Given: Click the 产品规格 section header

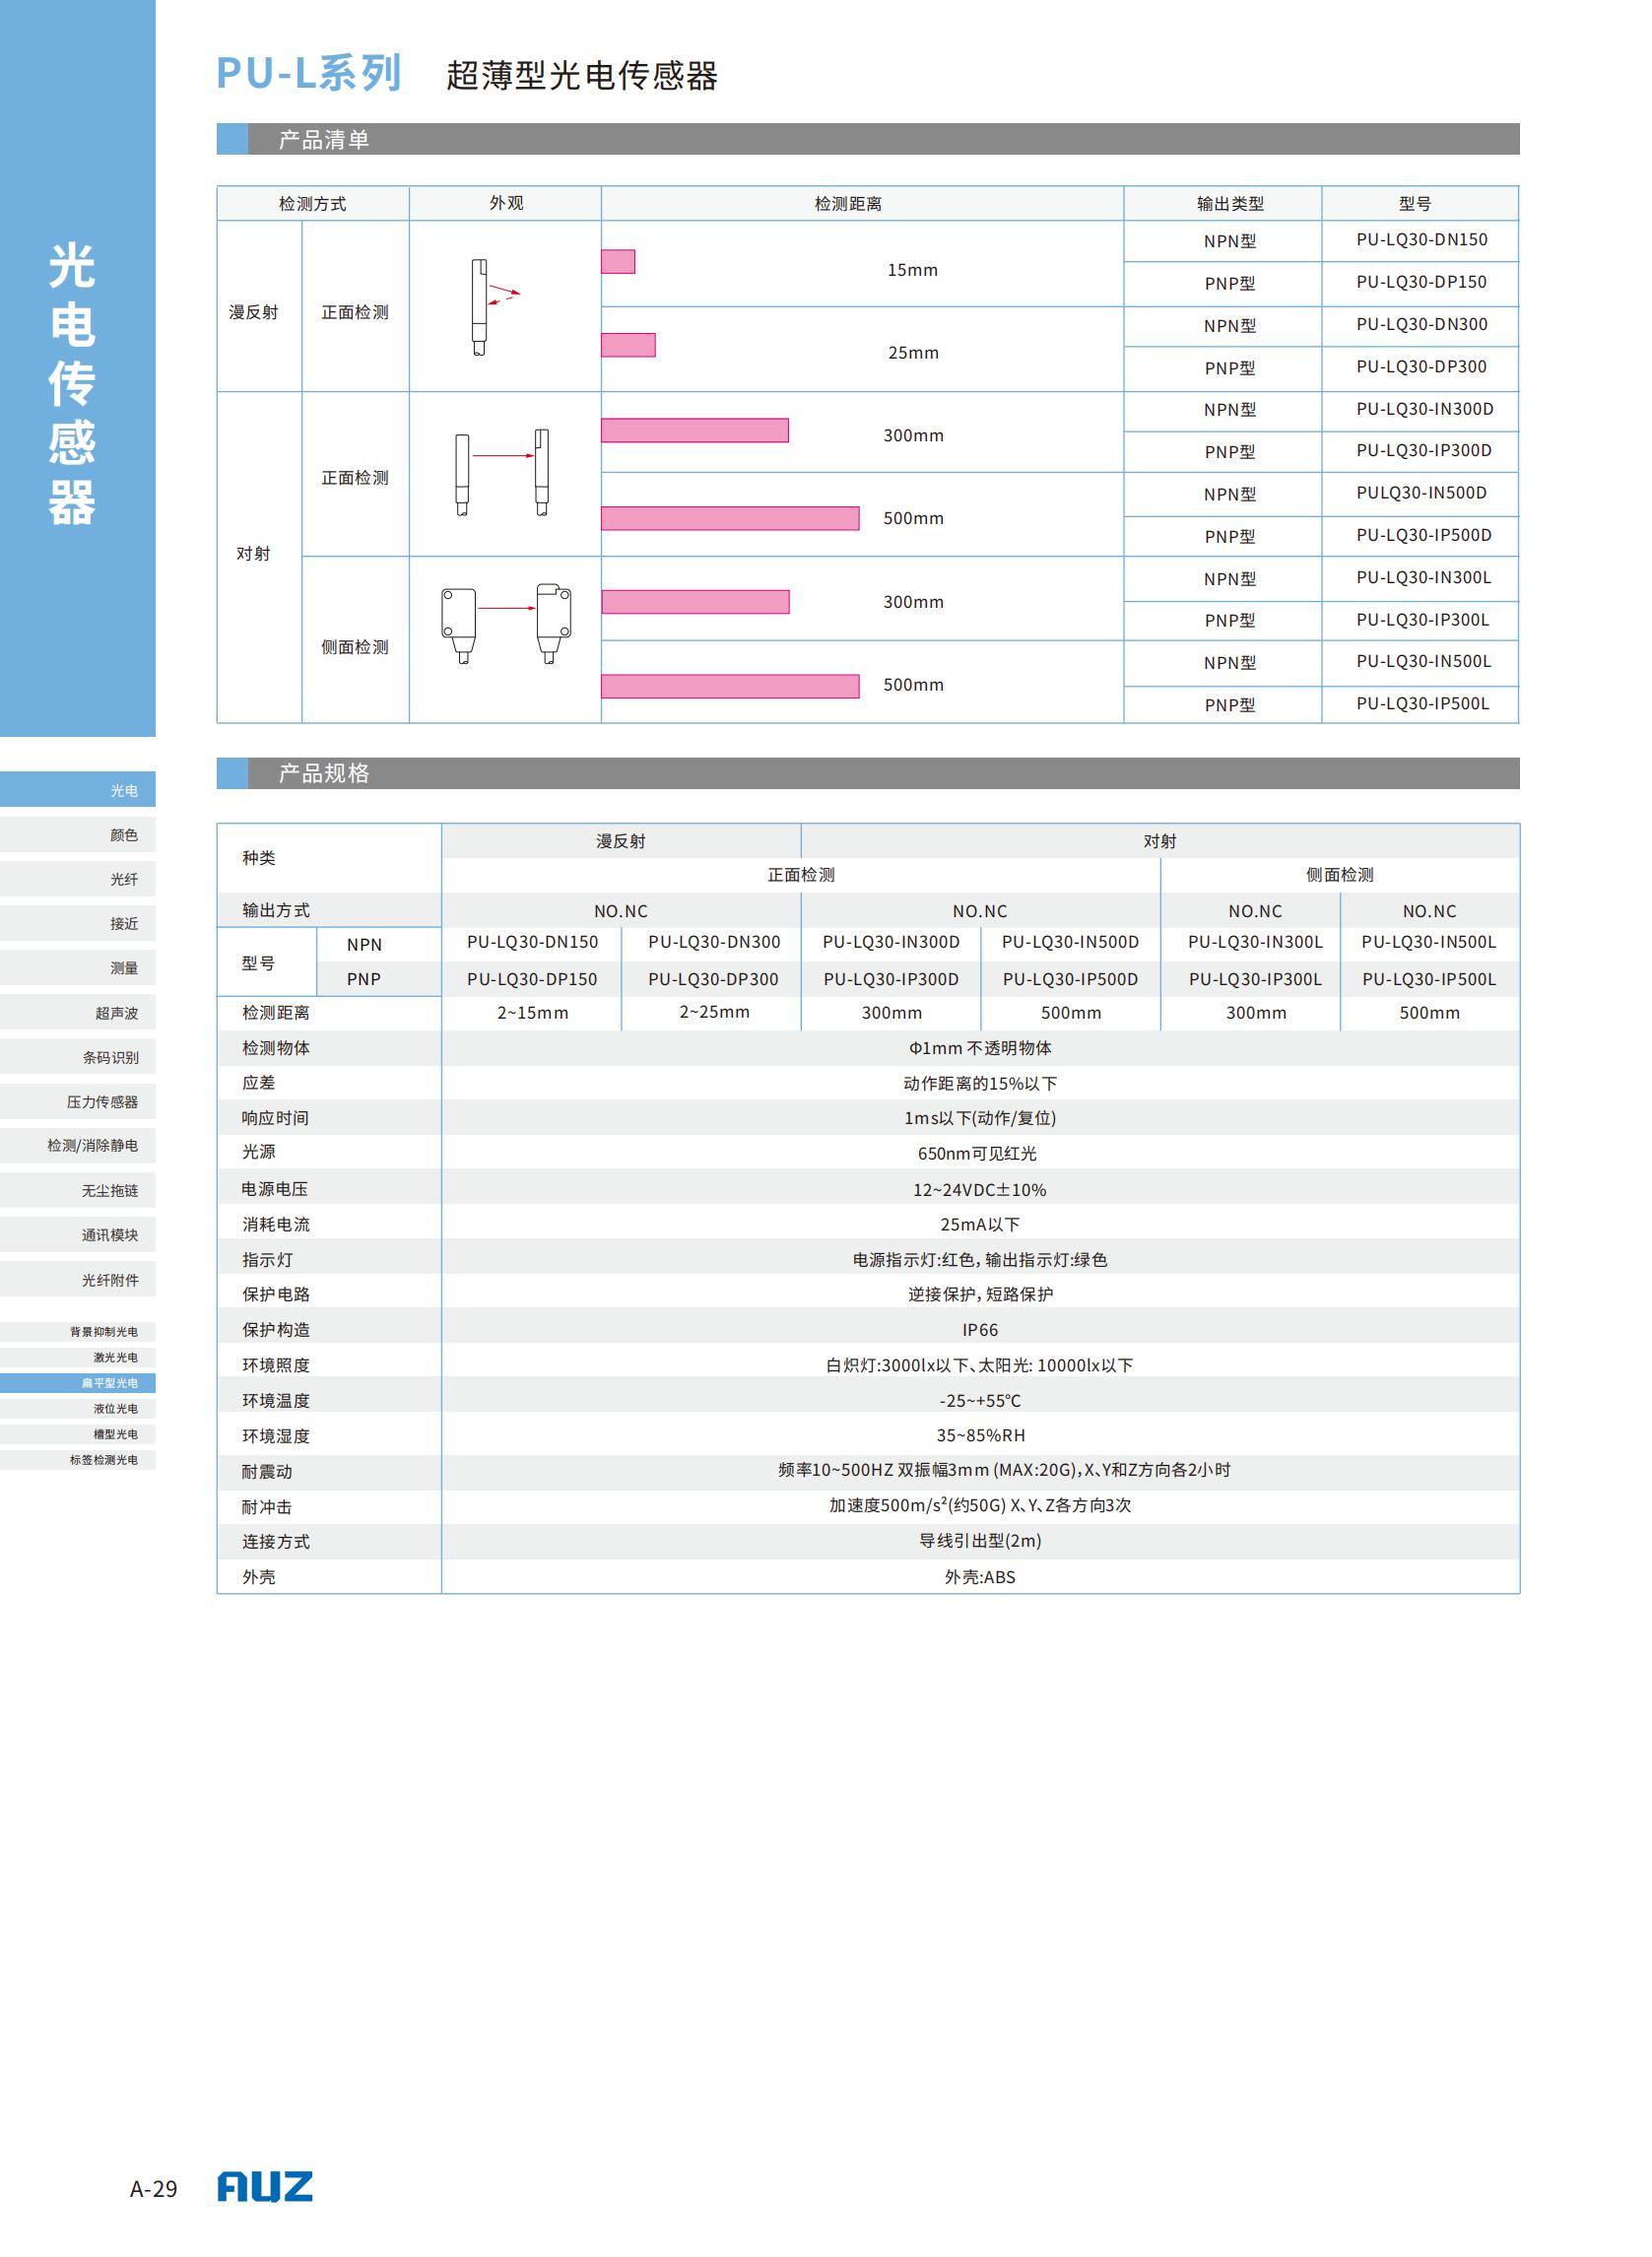Looking at the screenshot, I should tap(868, 773).
